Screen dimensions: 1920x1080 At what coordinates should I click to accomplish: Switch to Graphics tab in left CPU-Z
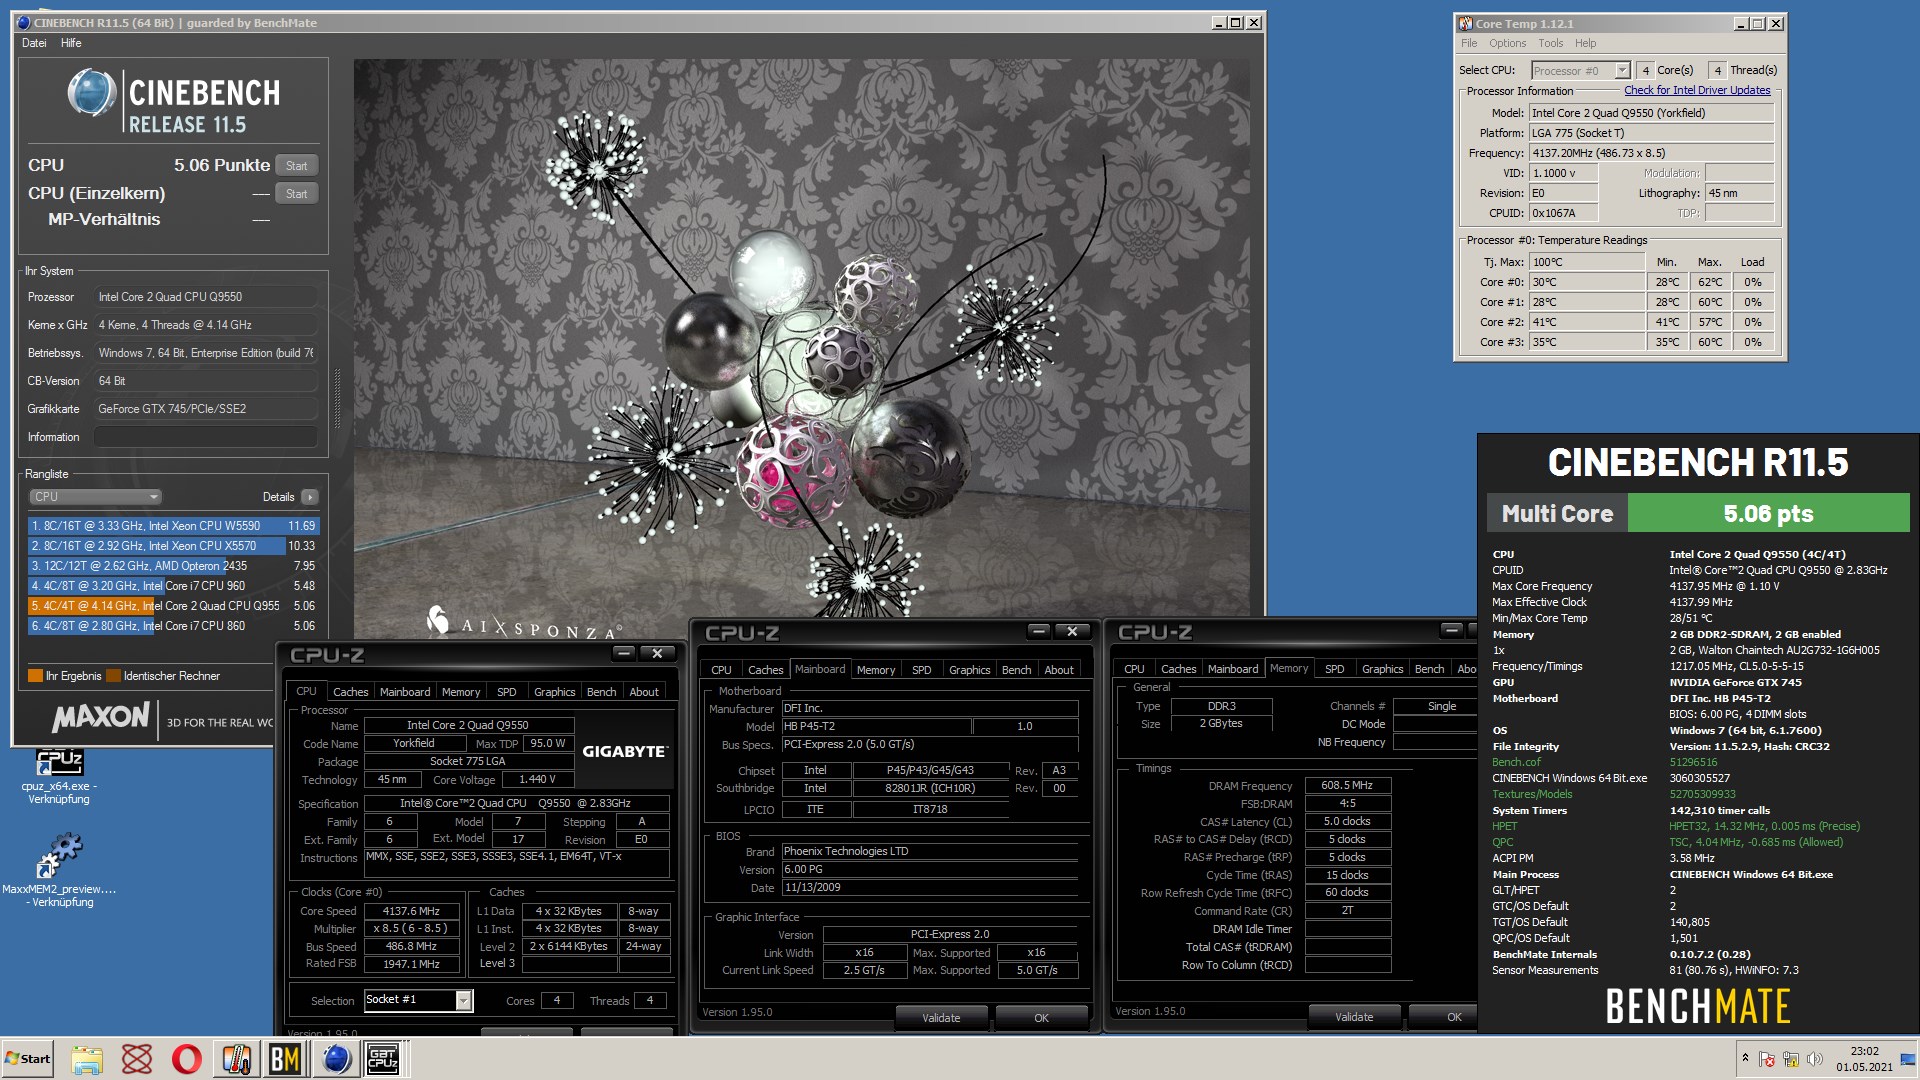[x=554, y=692]
